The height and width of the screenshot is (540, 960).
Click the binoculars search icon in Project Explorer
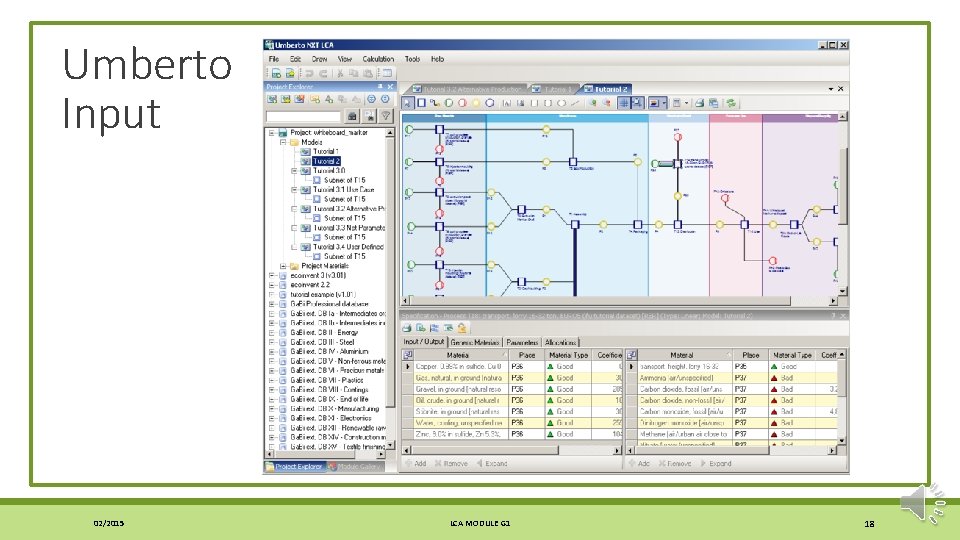tap(352, 115)
